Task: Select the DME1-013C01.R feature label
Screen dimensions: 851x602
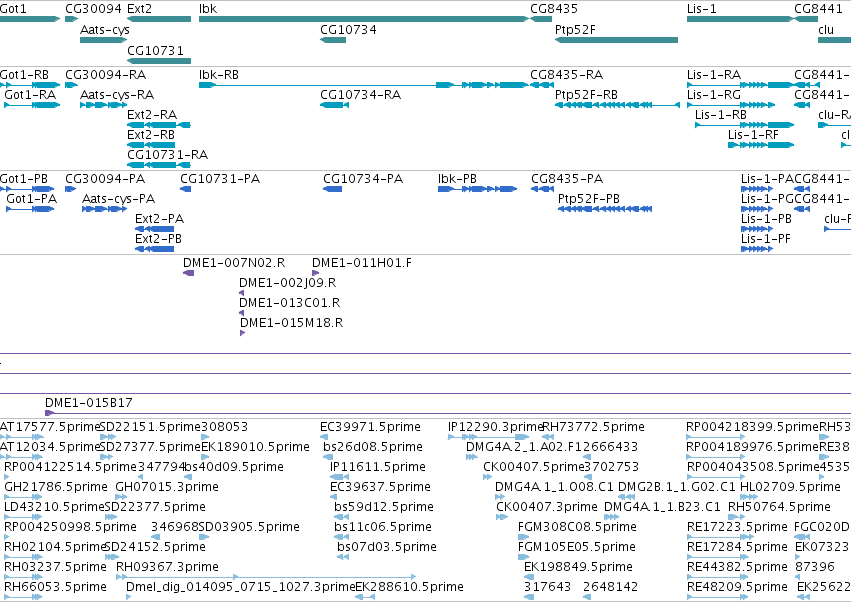Action: 290,302
